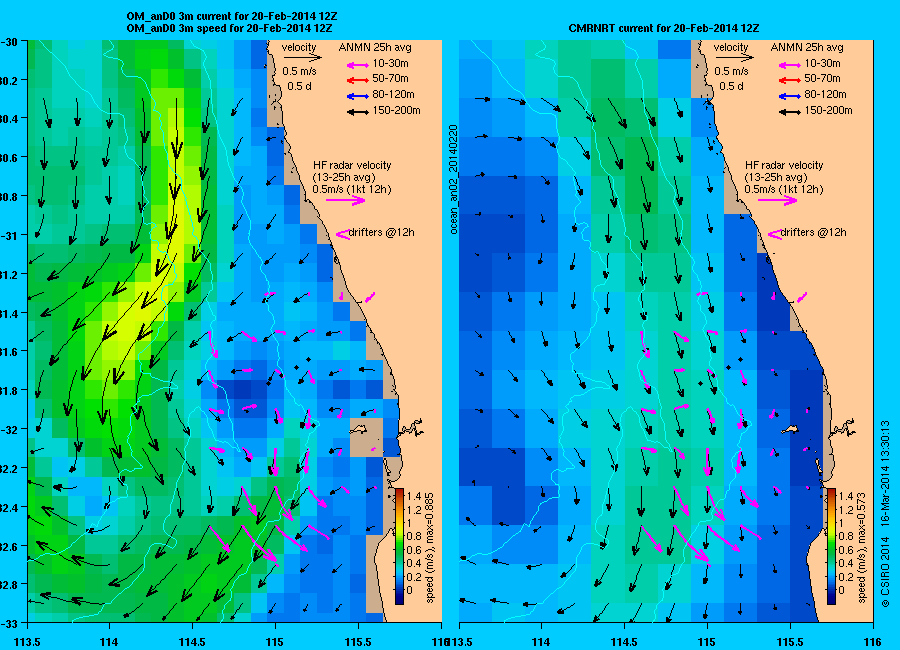Screen dimensions: 900x650
Task: Click the "ANMN 25h avg" heading in OM_anD0 map
Action: coord(375,48)
